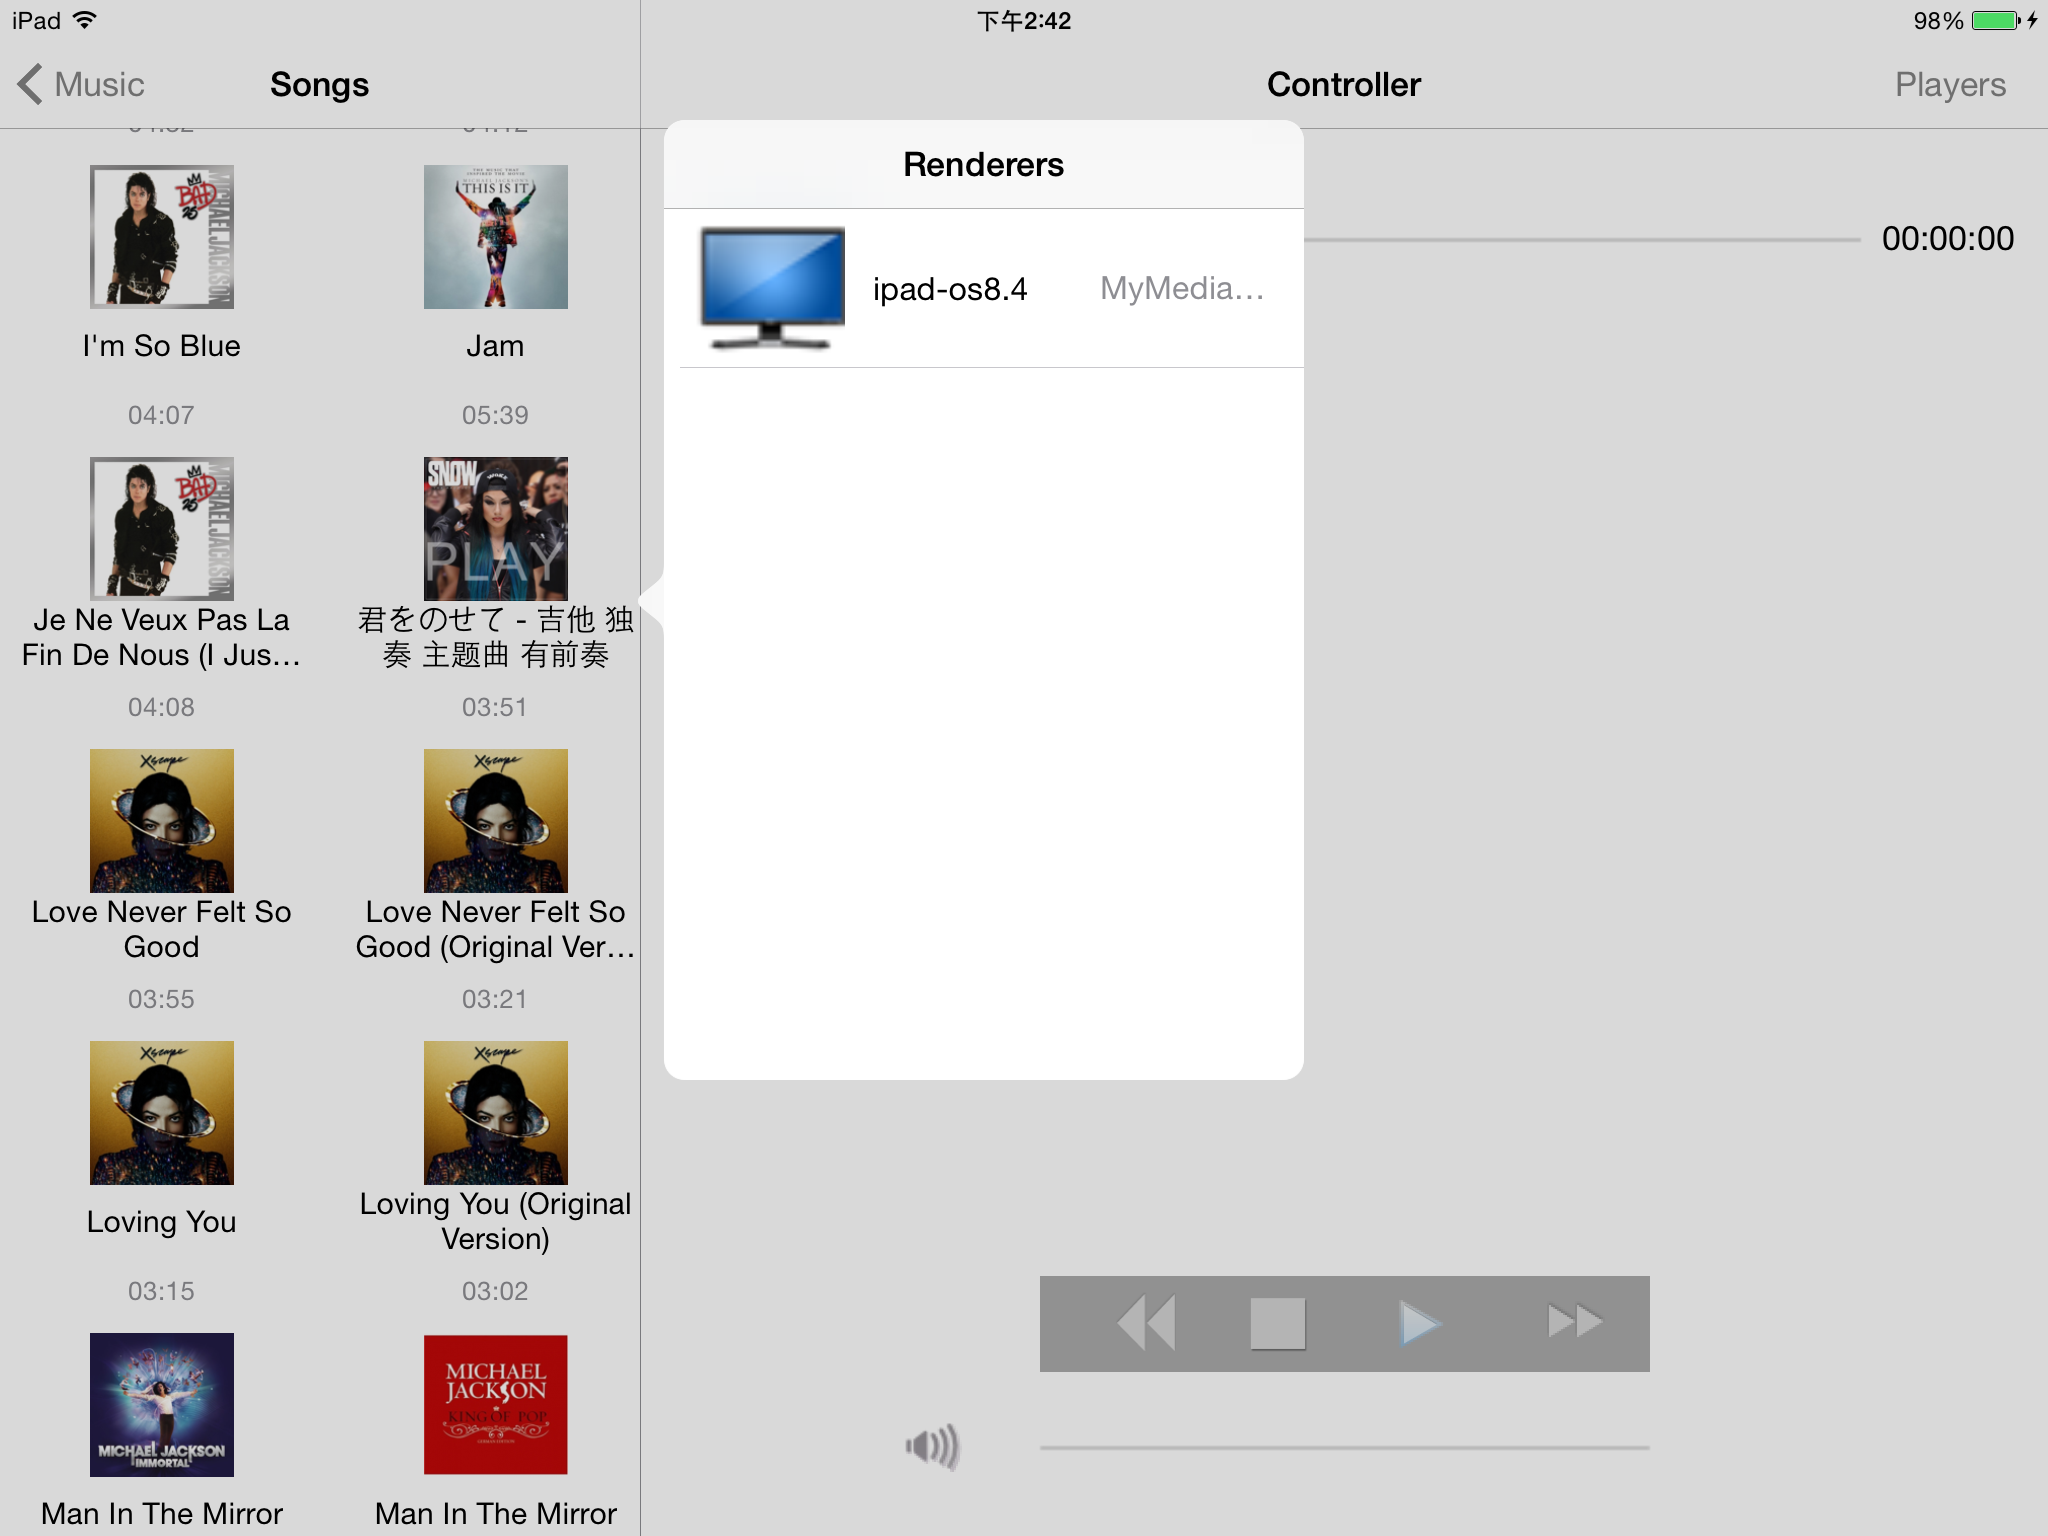The image size is (2048, 1536).
Task: Click the monitor icon for ipad-os8.4
Action: click(x=771, y=288)
